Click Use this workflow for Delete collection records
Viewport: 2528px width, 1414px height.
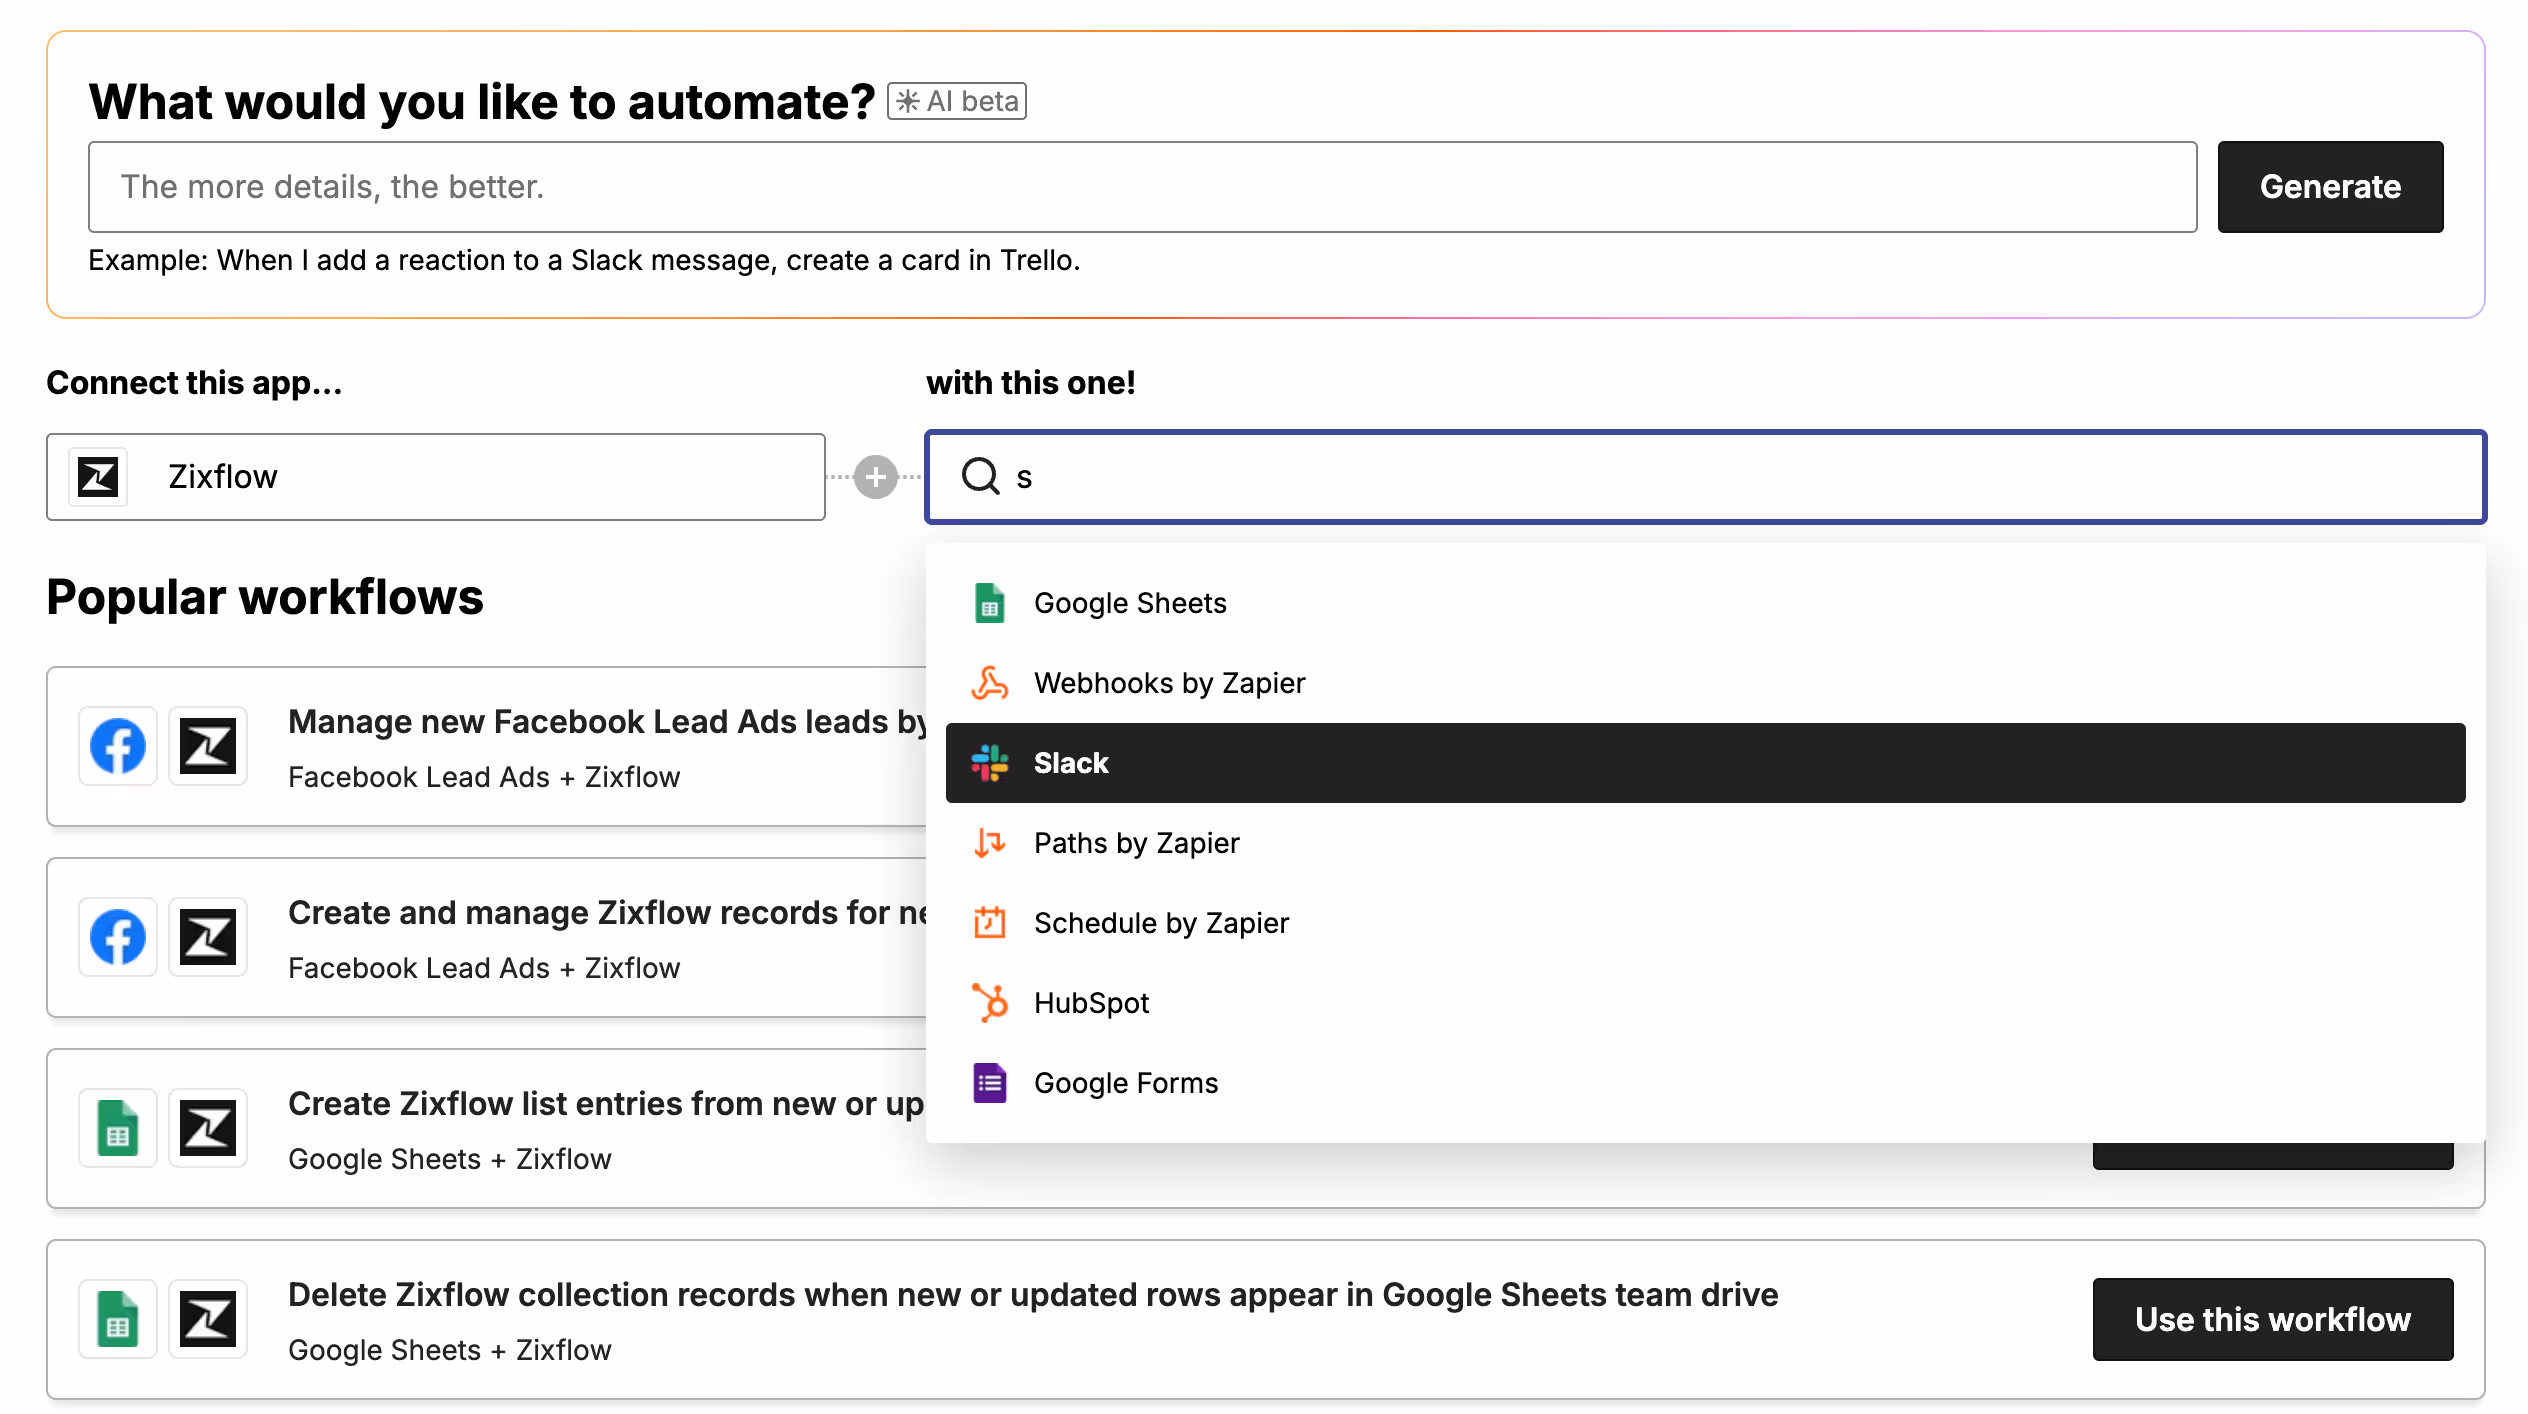coord(2272,1319)
